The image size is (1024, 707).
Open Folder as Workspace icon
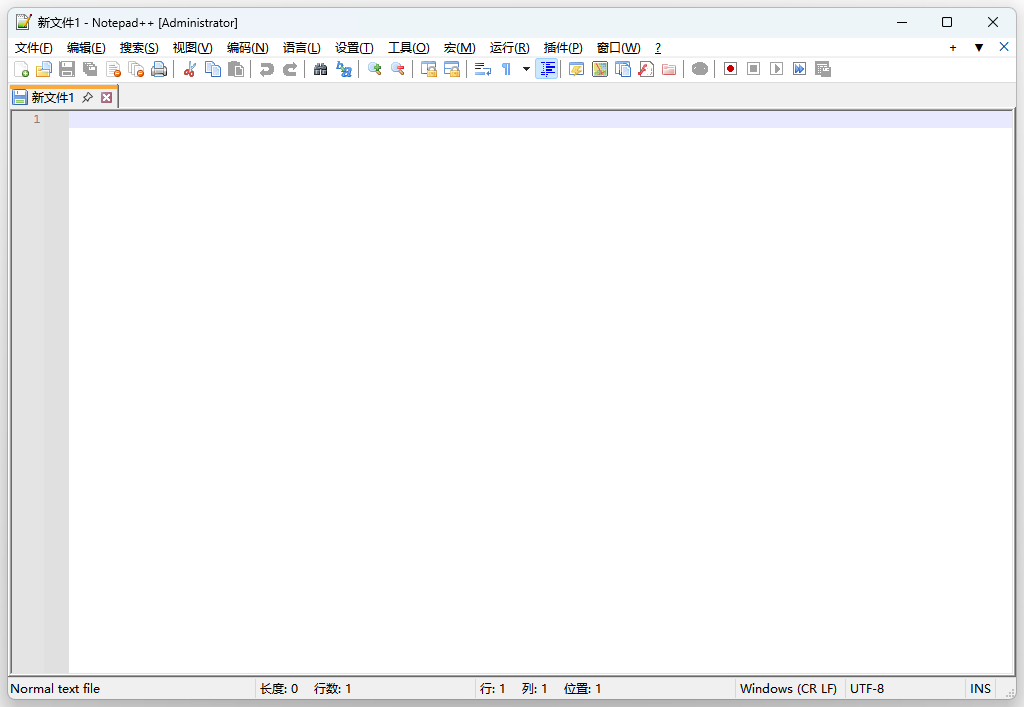[669, 69]
